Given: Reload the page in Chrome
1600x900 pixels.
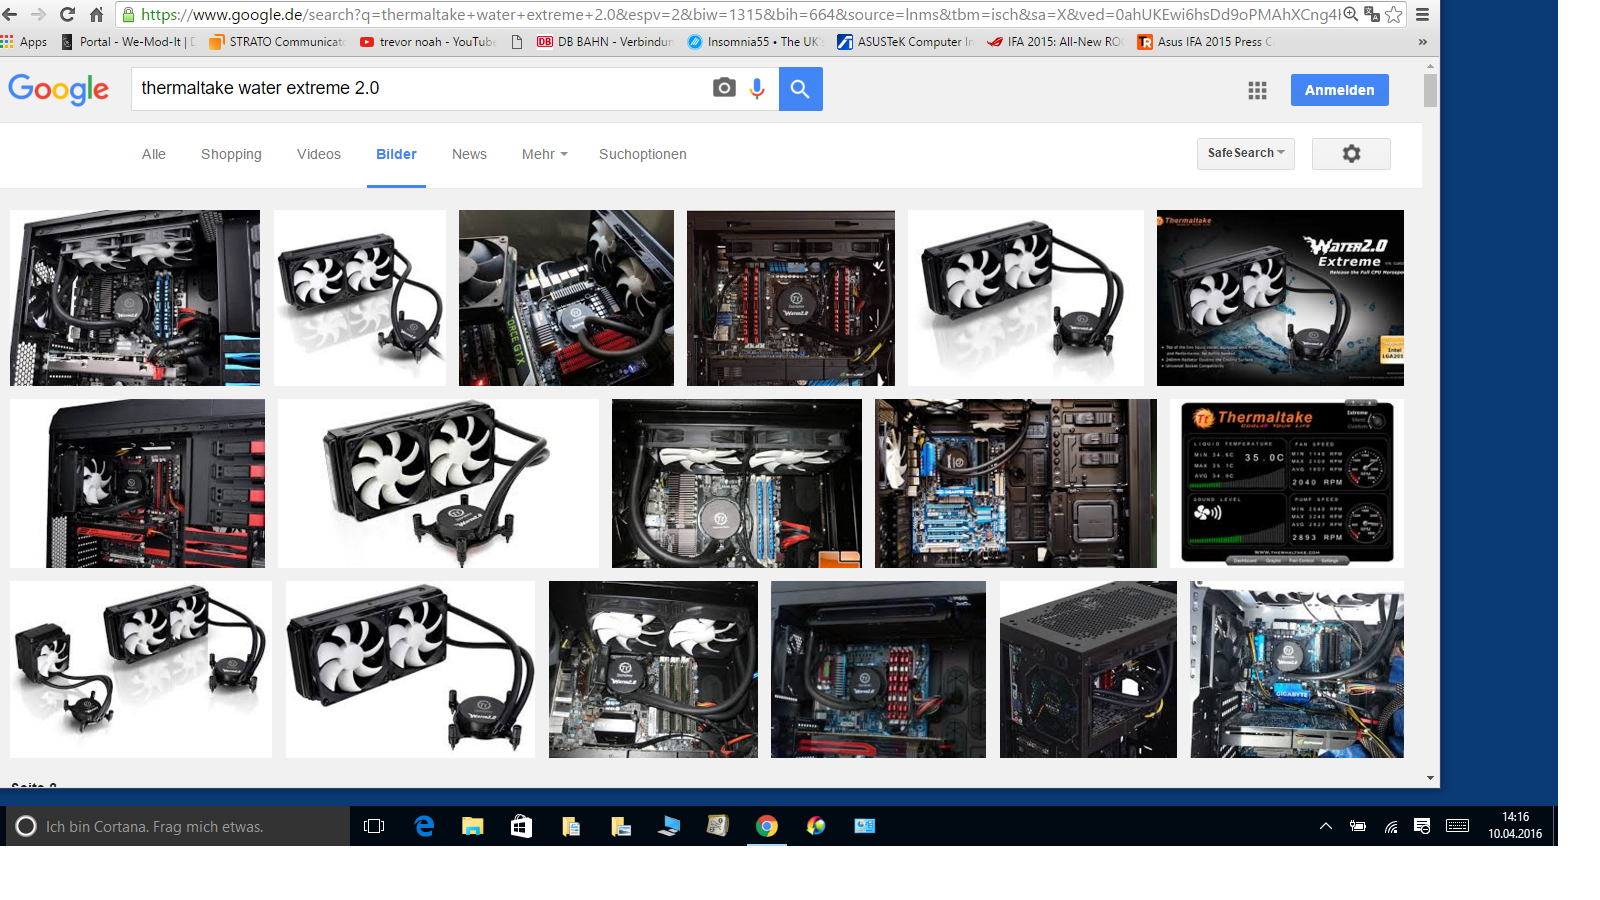Looking at the screenshot, I should click(67, 14).
